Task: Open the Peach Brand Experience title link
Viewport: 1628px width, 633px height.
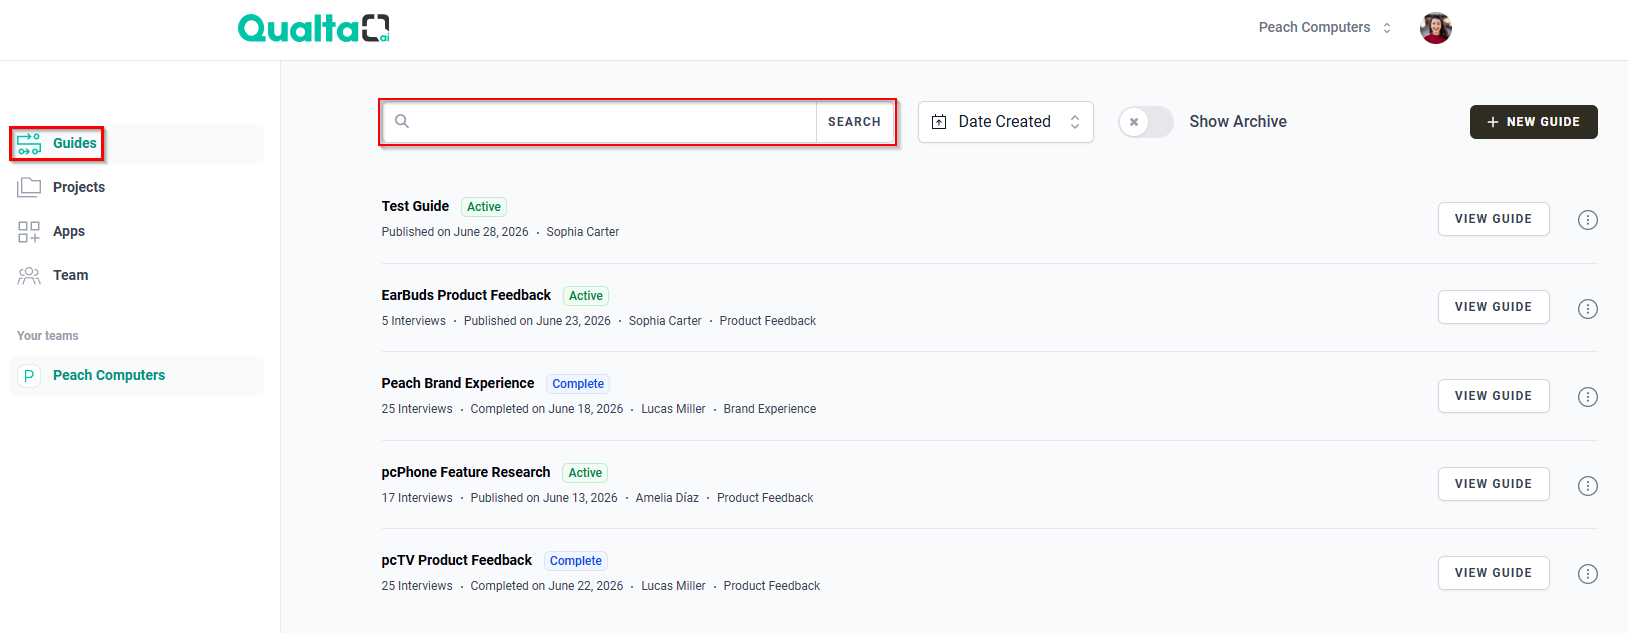Action: 458,383
